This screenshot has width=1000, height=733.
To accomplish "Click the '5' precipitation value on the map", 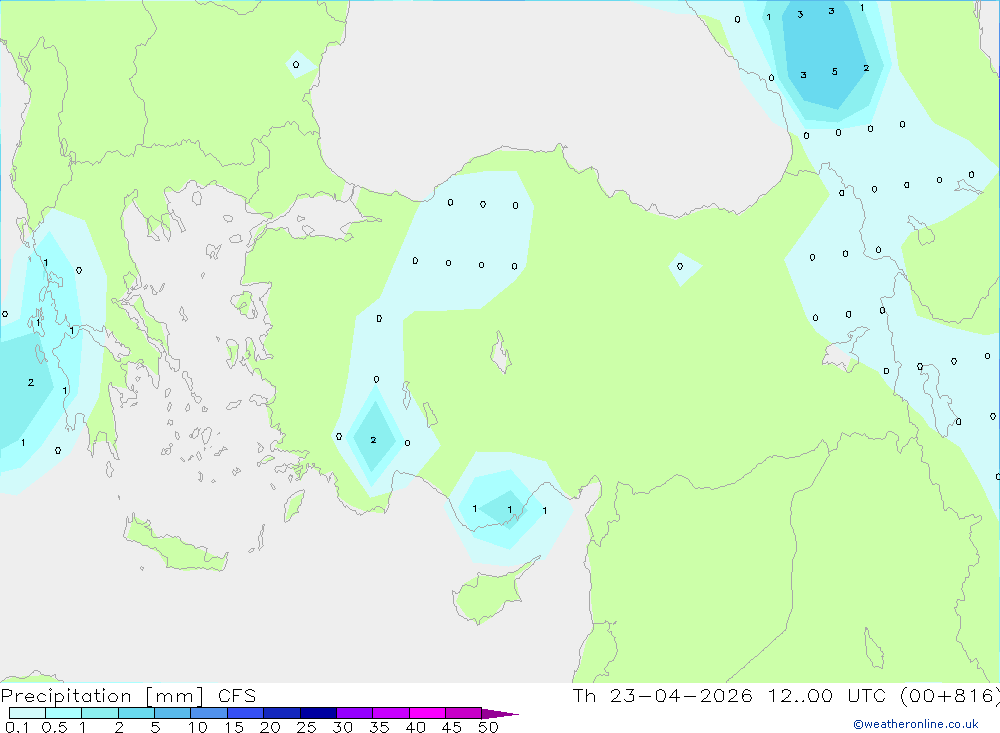I will 834,71.
